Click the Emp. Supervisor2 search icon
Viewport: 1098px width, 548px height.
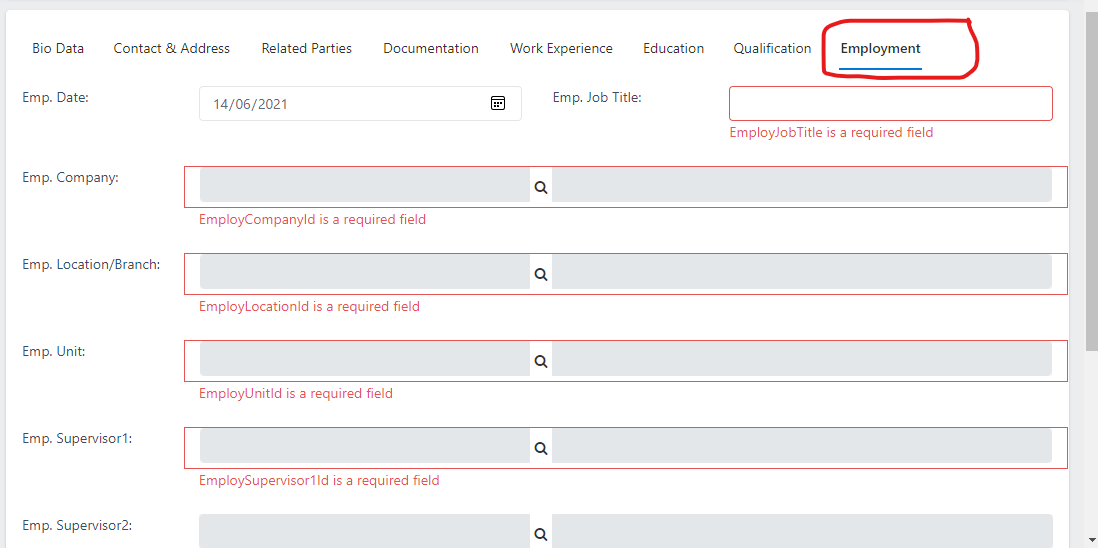[541, 534]
